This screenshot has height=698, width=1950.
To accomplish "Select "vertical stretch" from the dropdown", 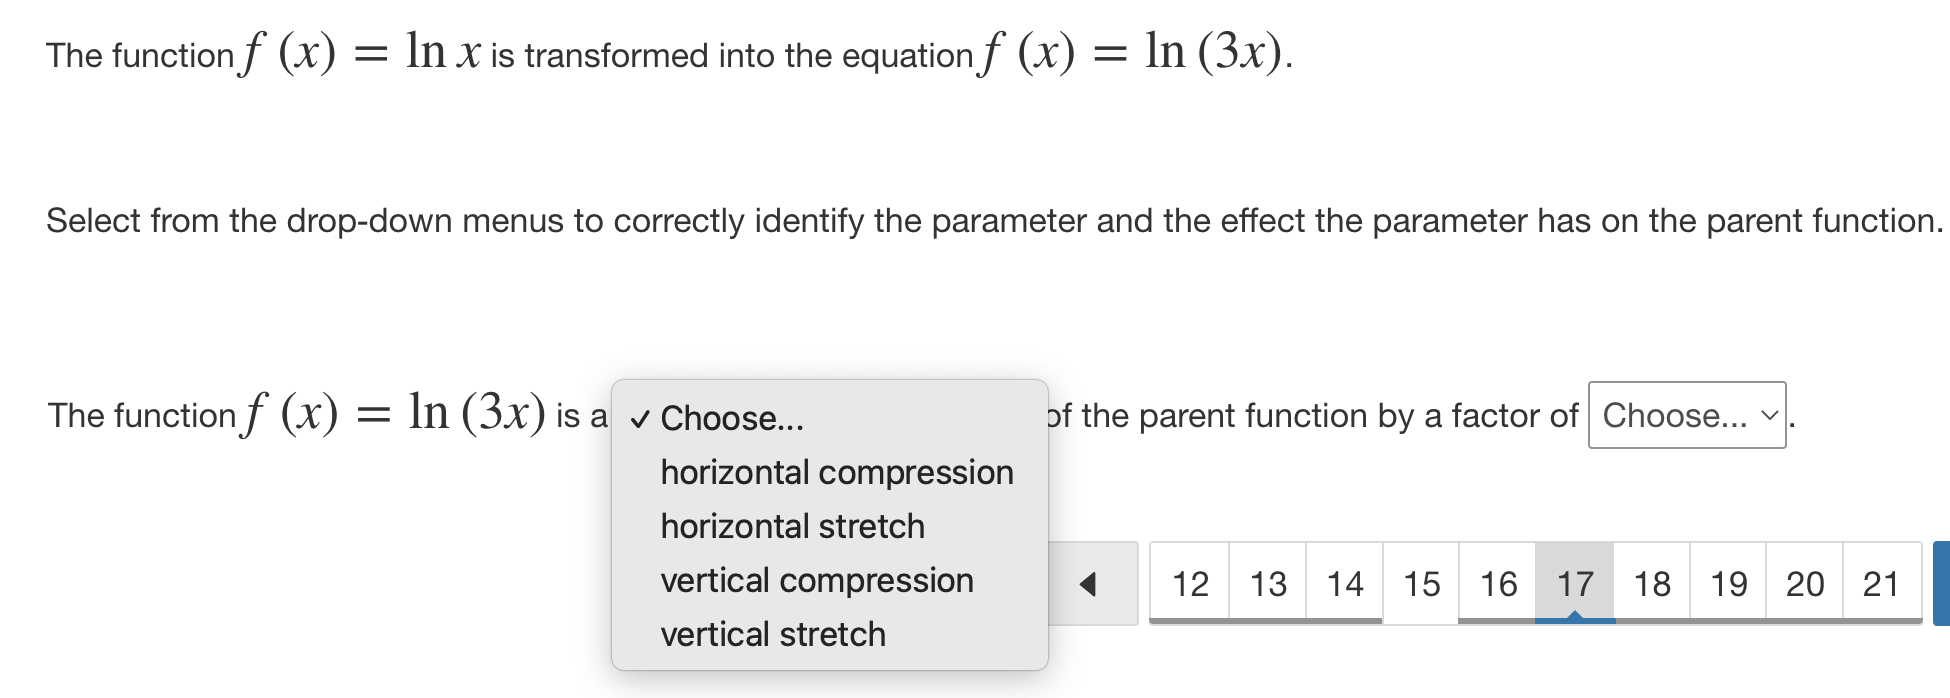I will (x=771, y=633).
